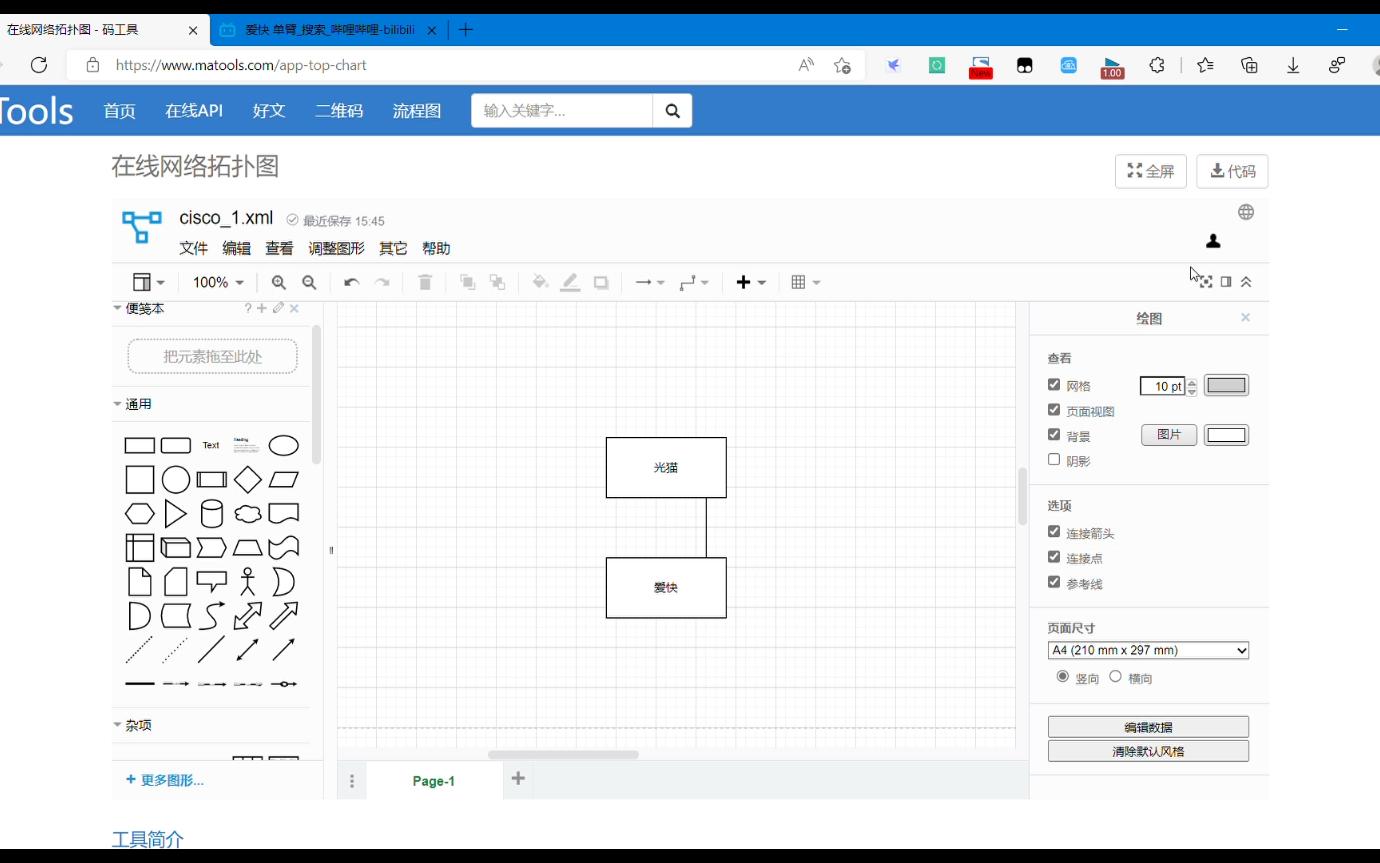The height and width of the screenshot is (863, 1380).
Task: Click the fill color bucket icon
Action: (540, 283)
